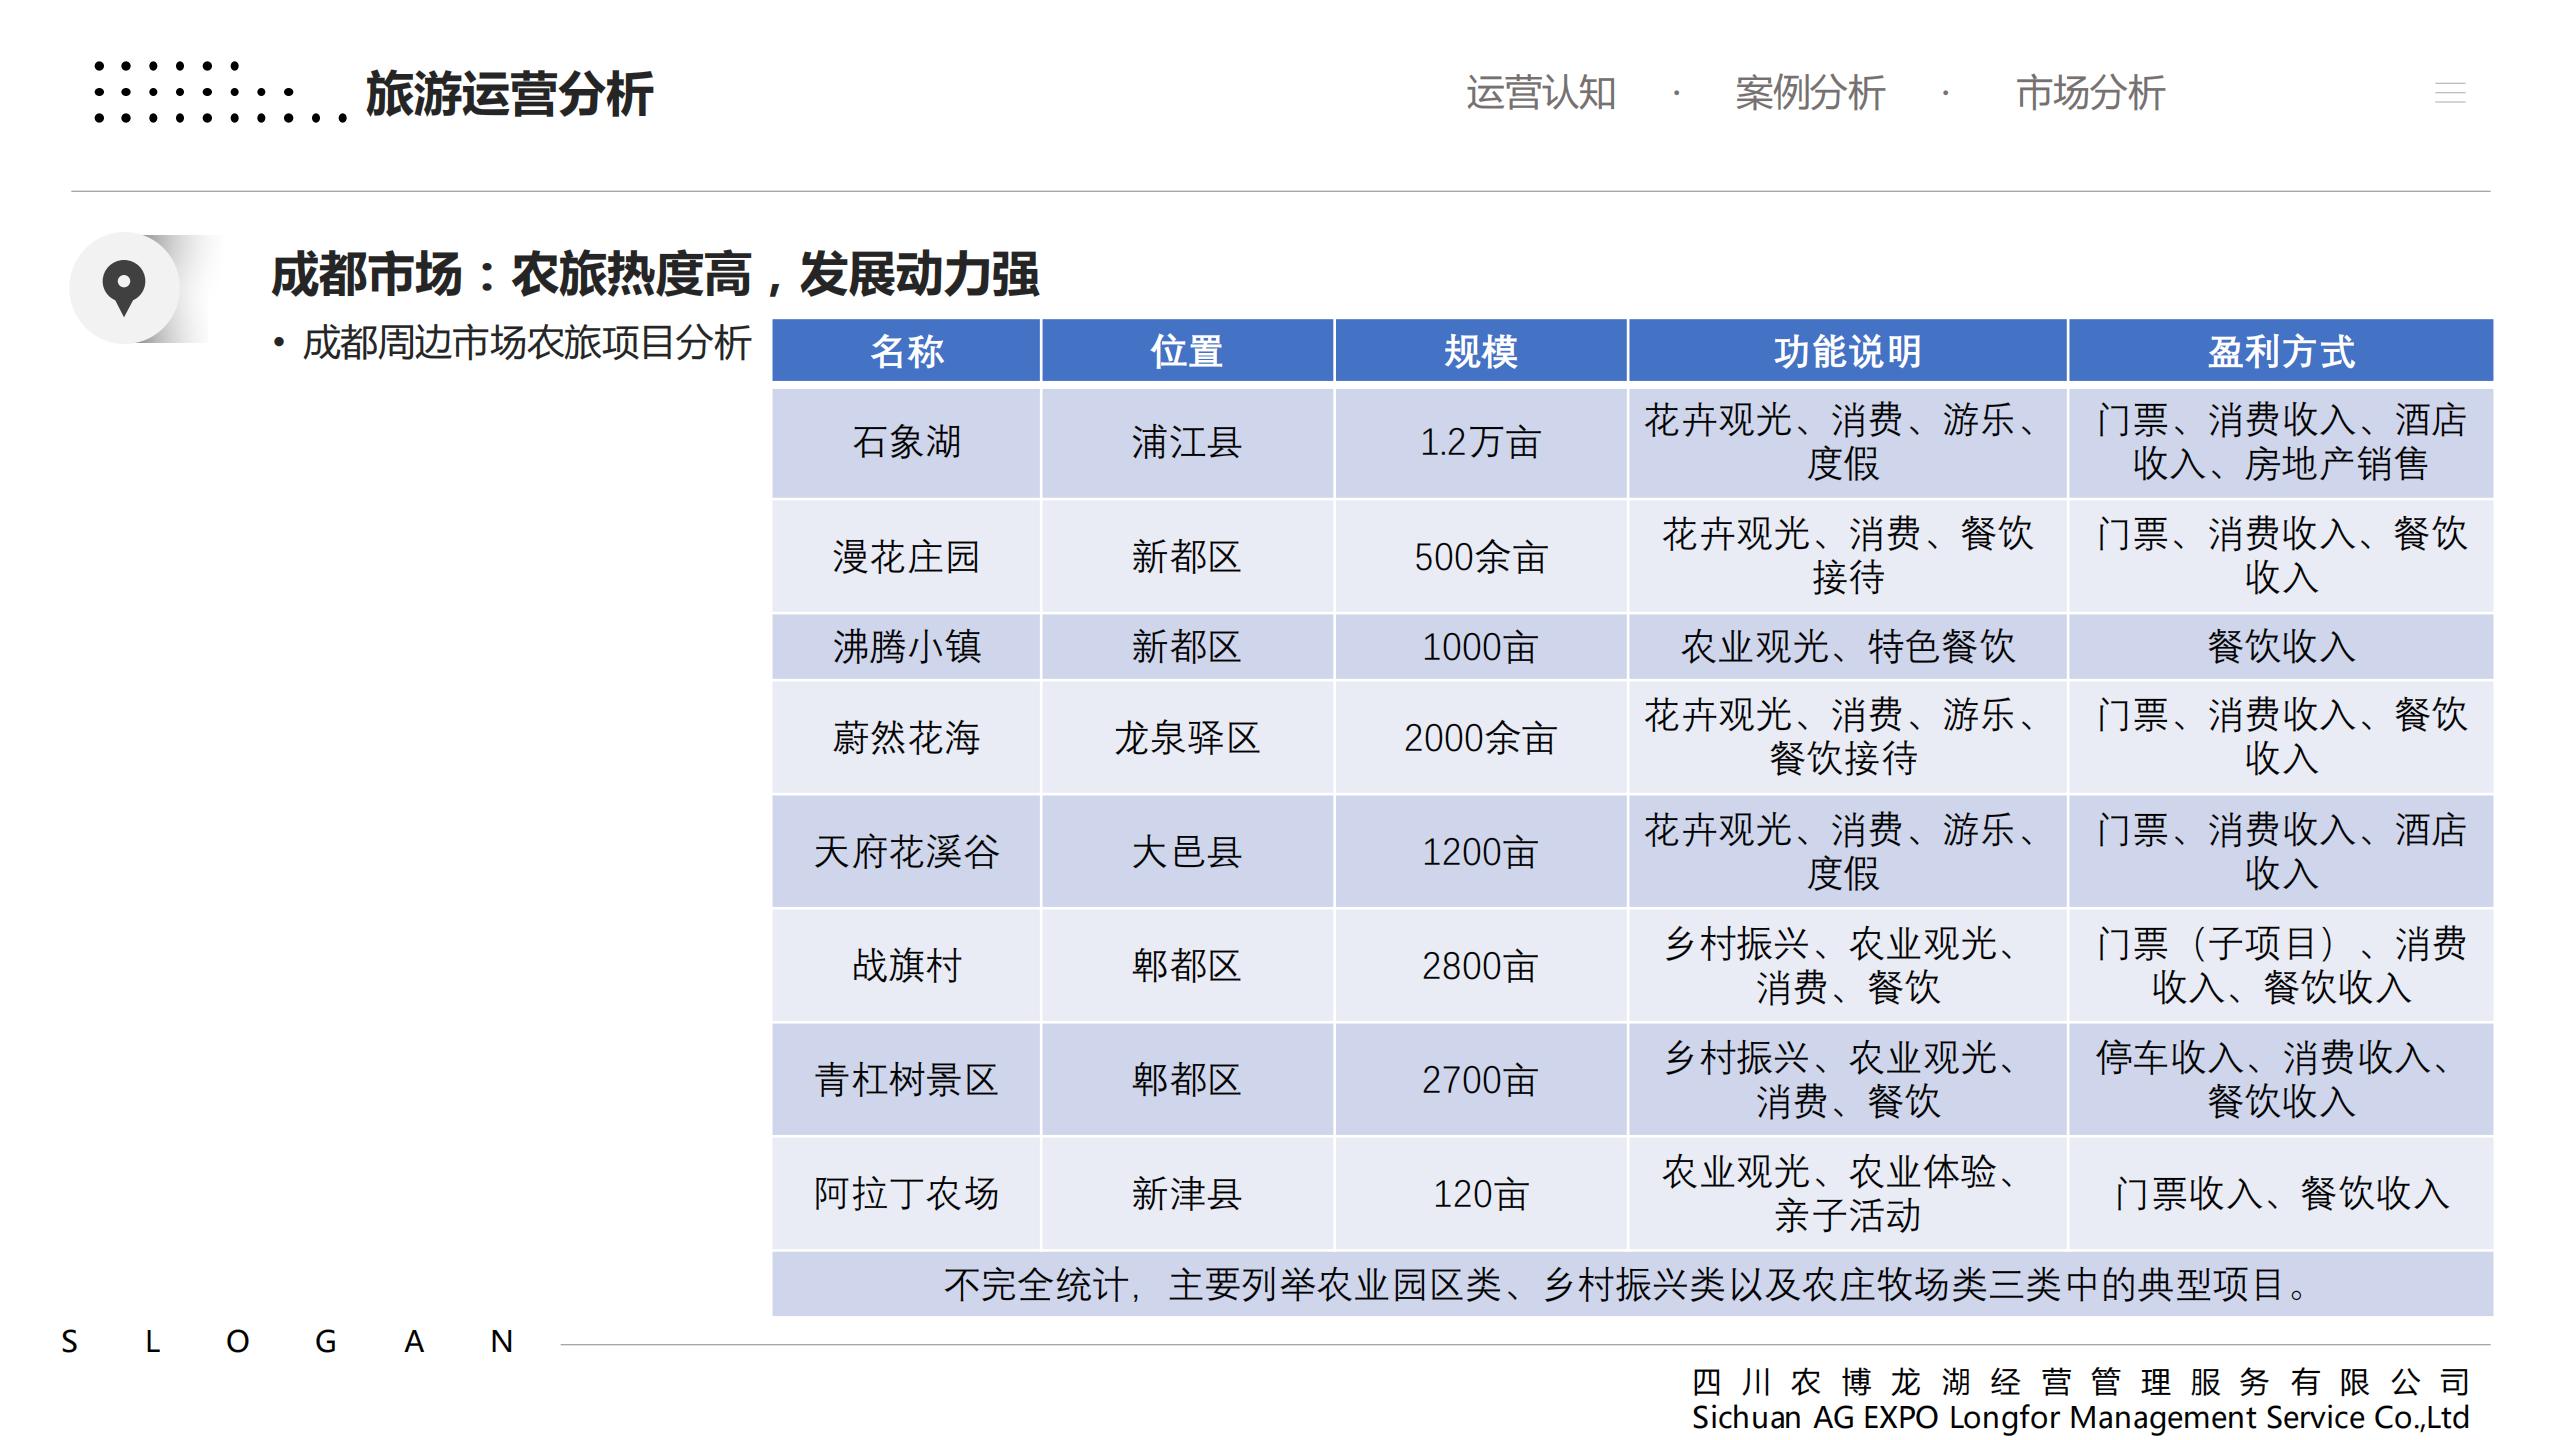Click the location pin icon

point(124,288)
